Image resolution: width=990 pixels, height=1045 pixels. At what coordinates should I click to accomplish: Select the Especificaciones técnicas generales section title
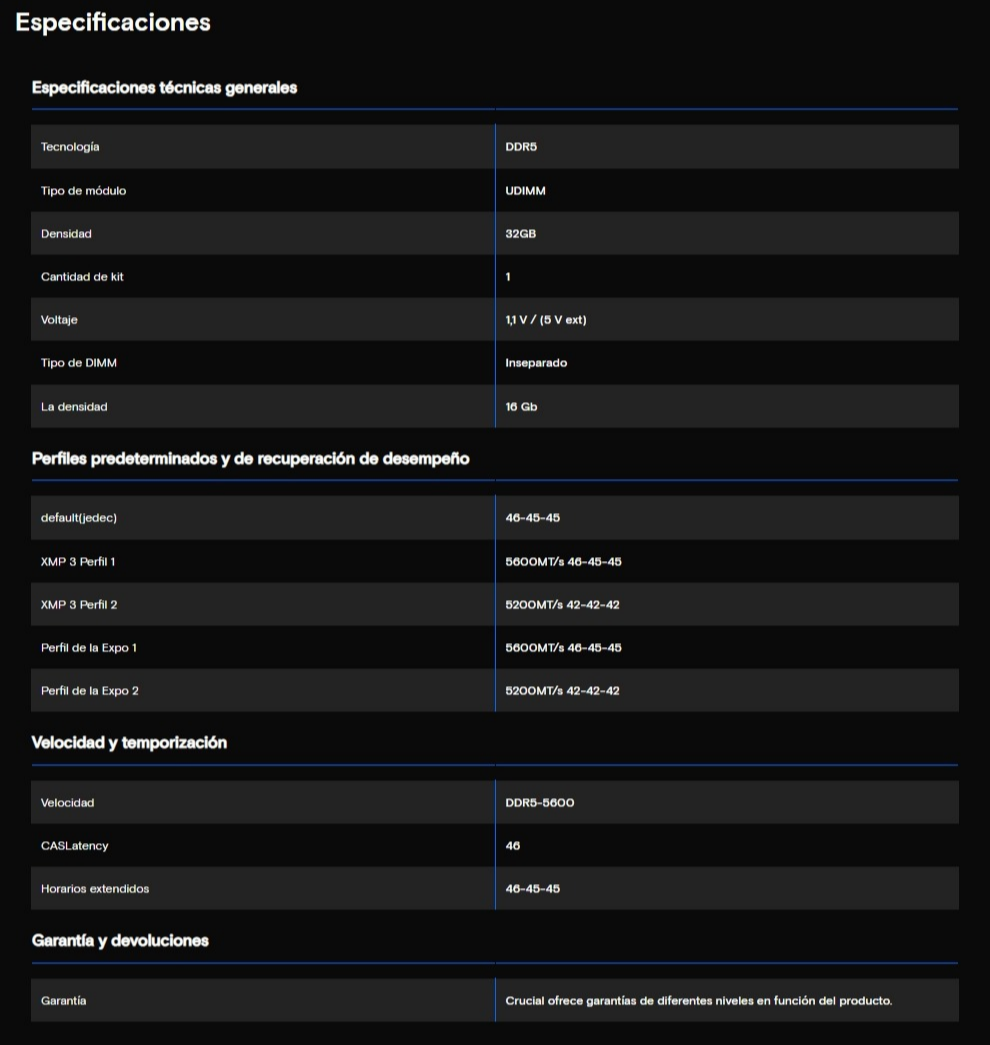[x=164, y=88]
